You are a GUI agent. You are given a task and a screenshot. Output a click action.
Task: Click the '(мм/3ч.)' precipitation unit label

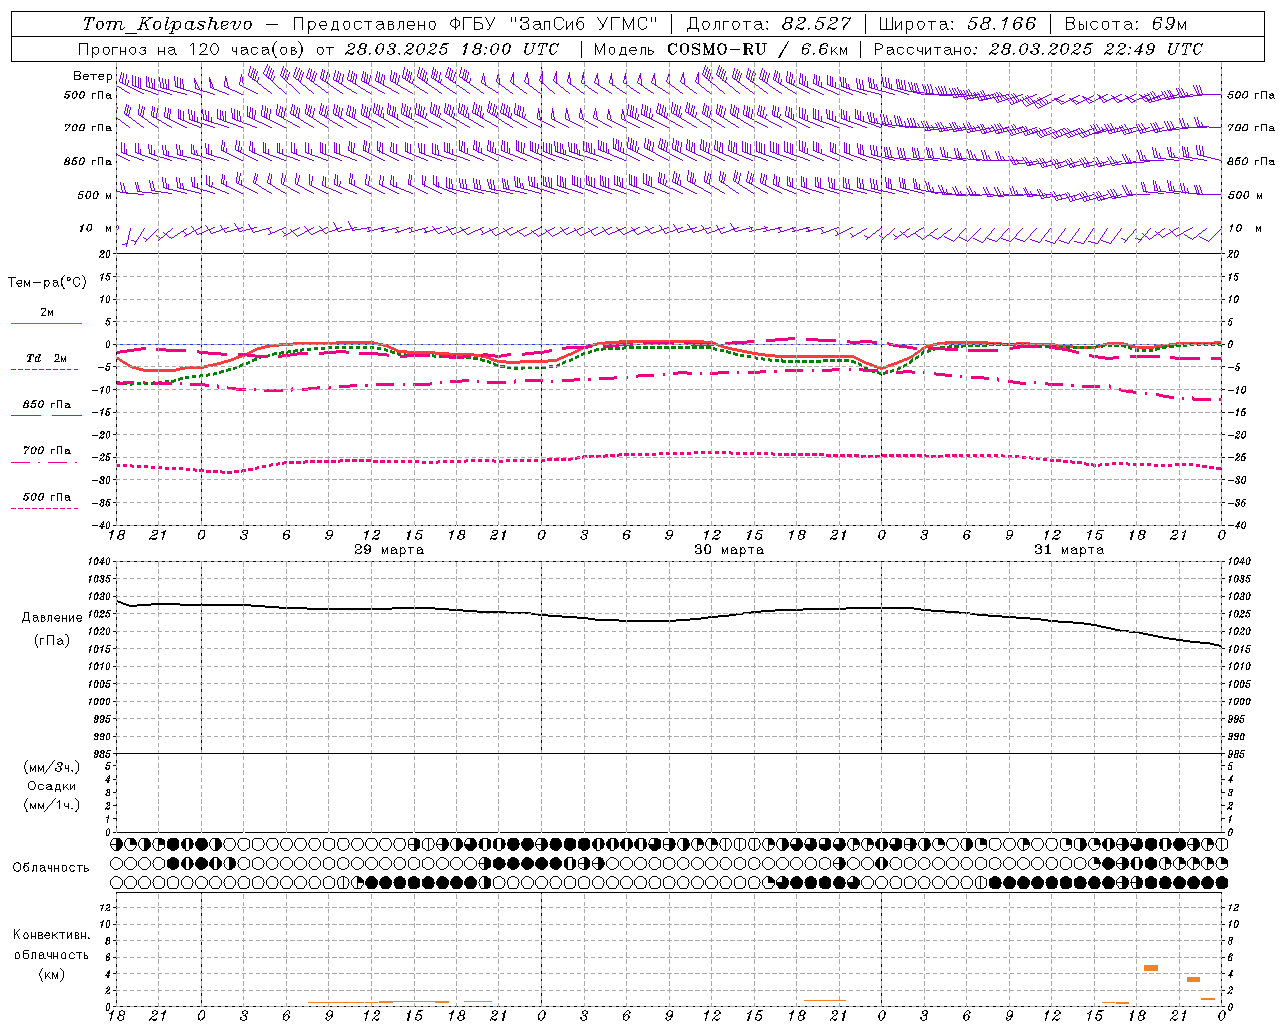[x=52, y=767]
